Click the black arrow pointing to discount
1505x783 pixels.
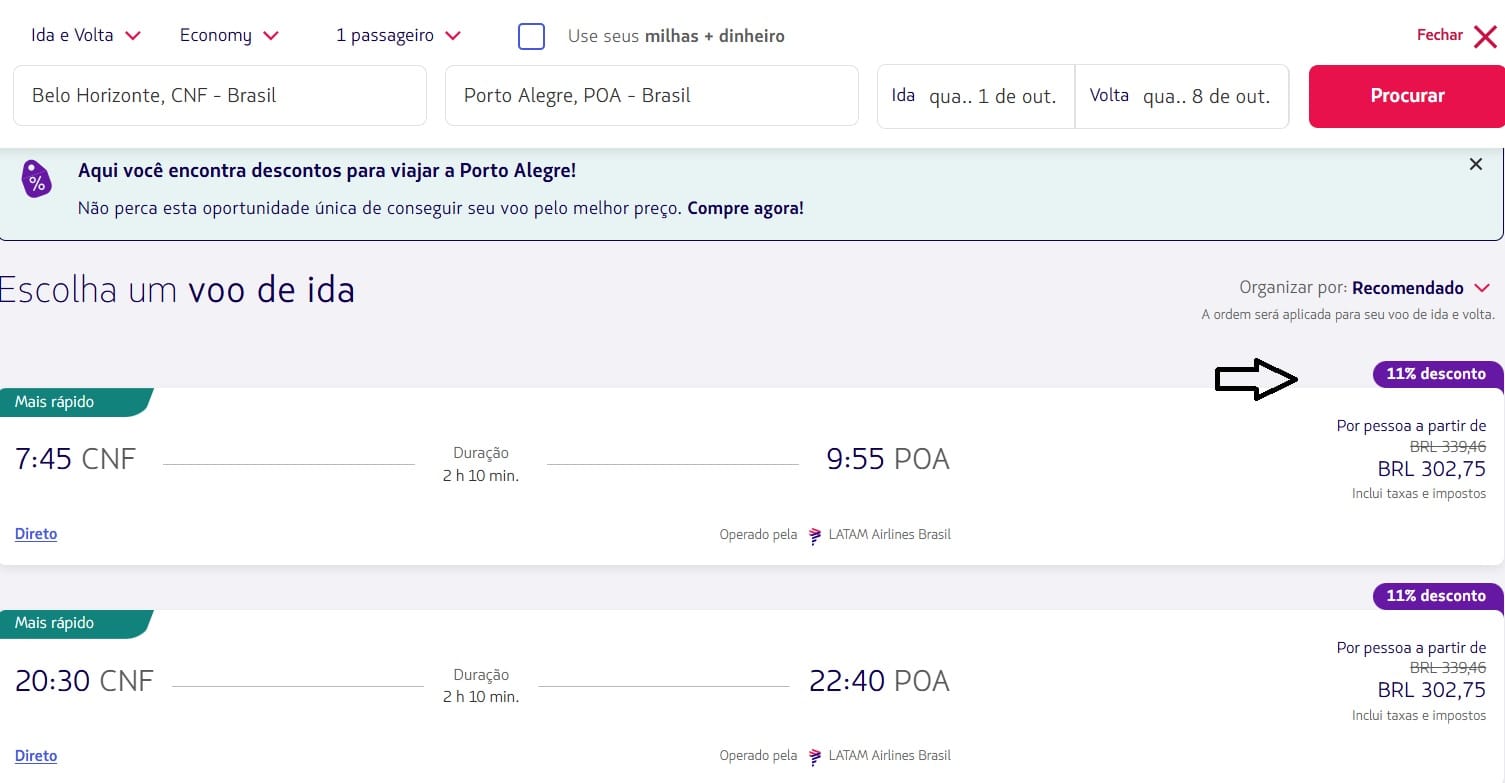pos(1255,380)
